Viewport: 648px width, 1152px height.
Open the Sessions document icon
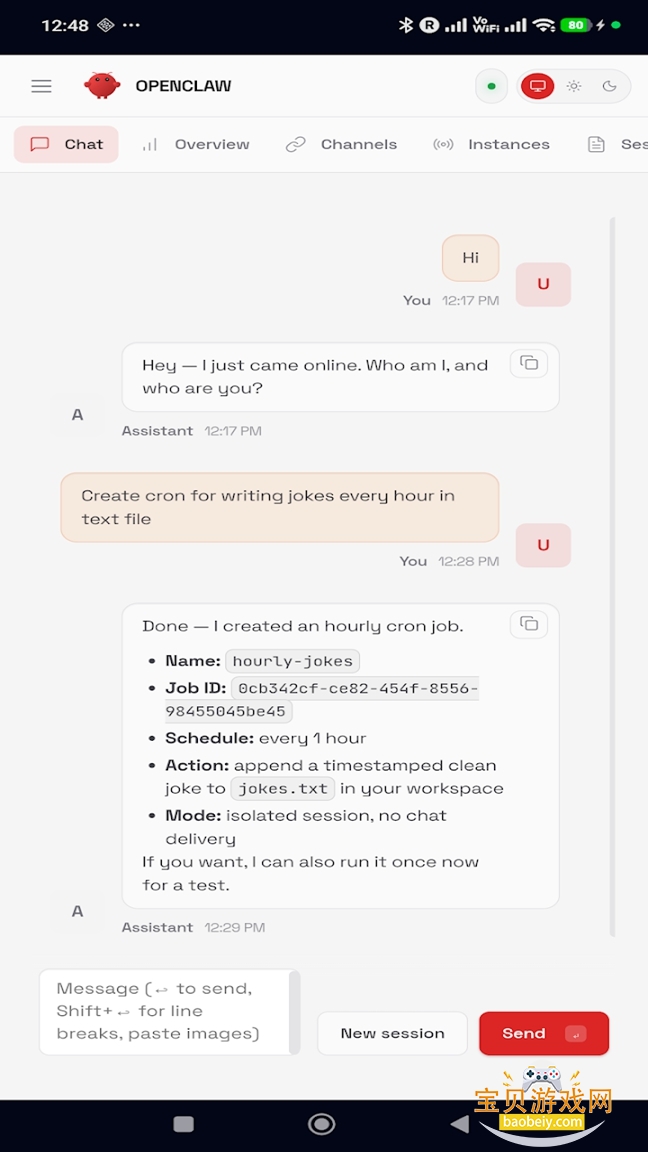[594, 144]
